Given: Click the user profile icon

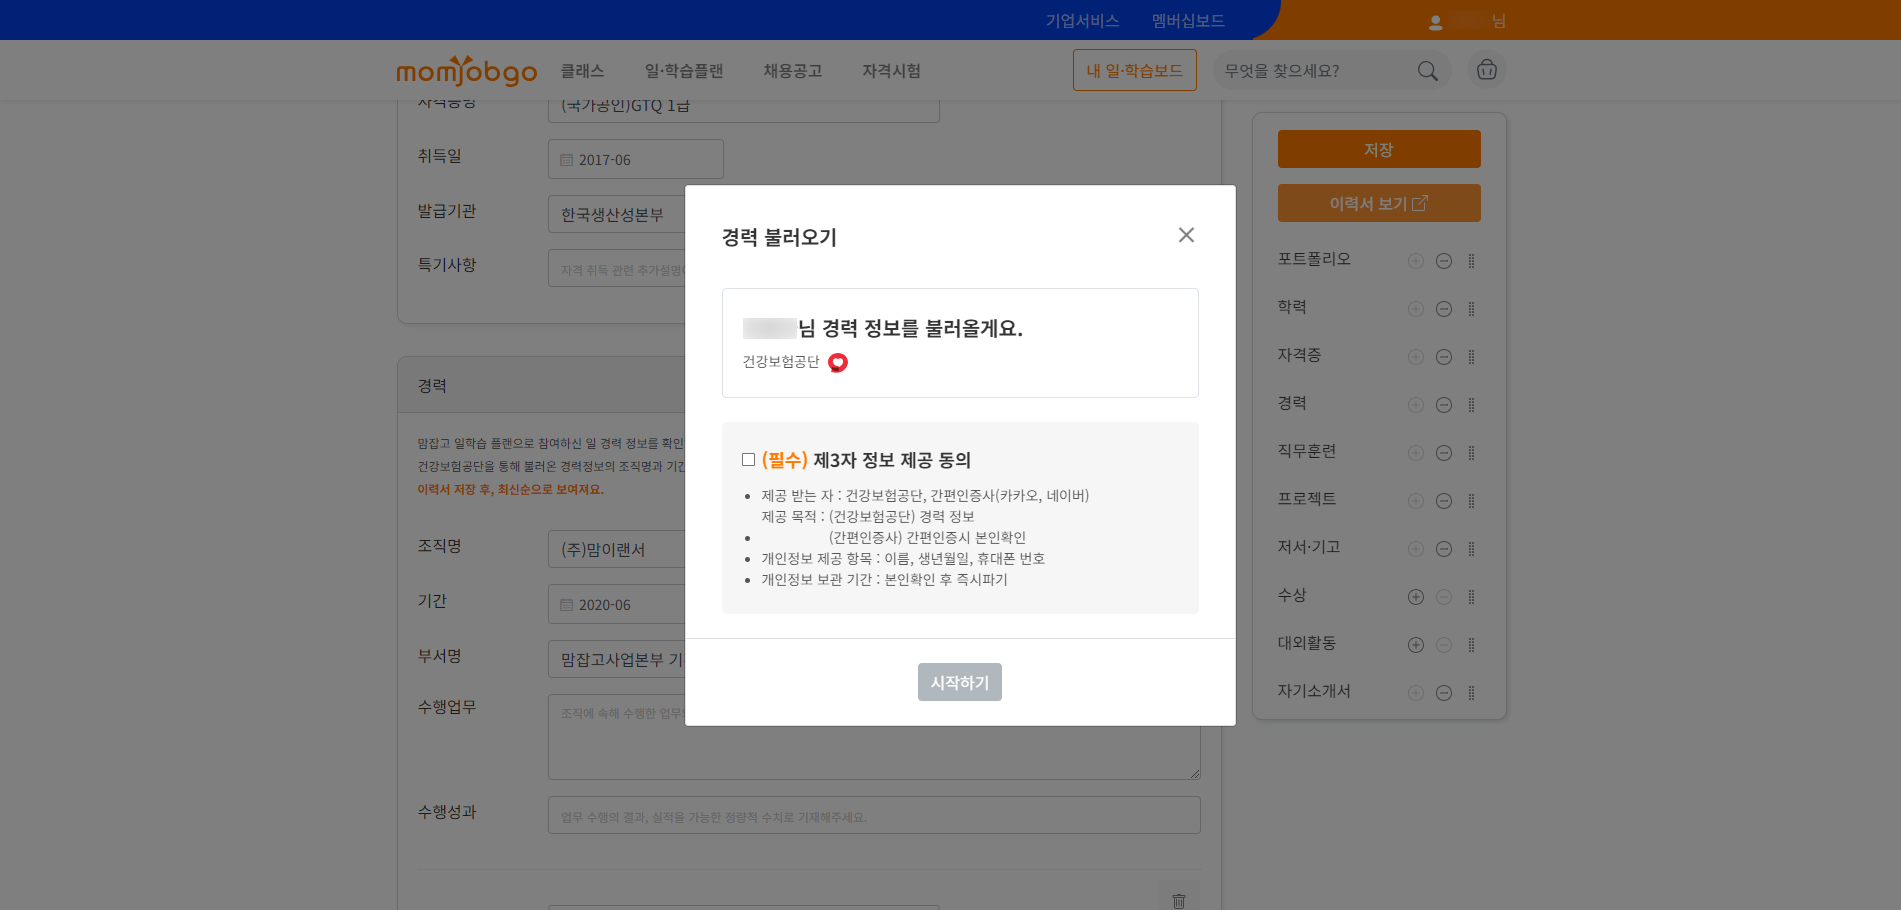Looking at the screenshot, I should (1435, 22).
